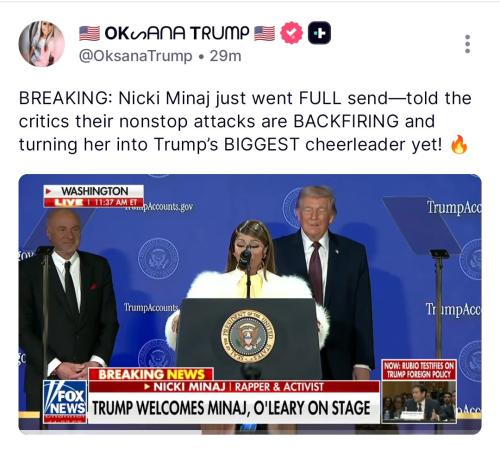Open the three-dot post options menu

click(x=467, y=44)
